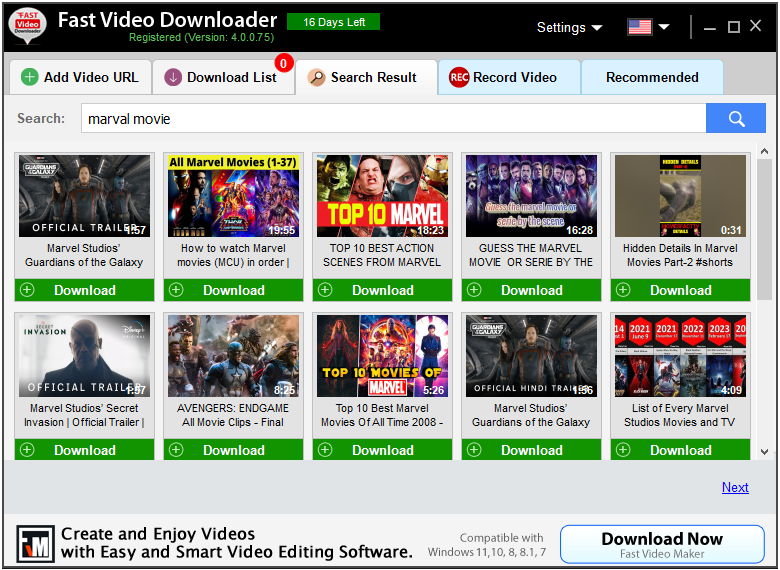
Task: Select the All Marvel Movies (1-37) thumbnail
Action: (233, 196)
